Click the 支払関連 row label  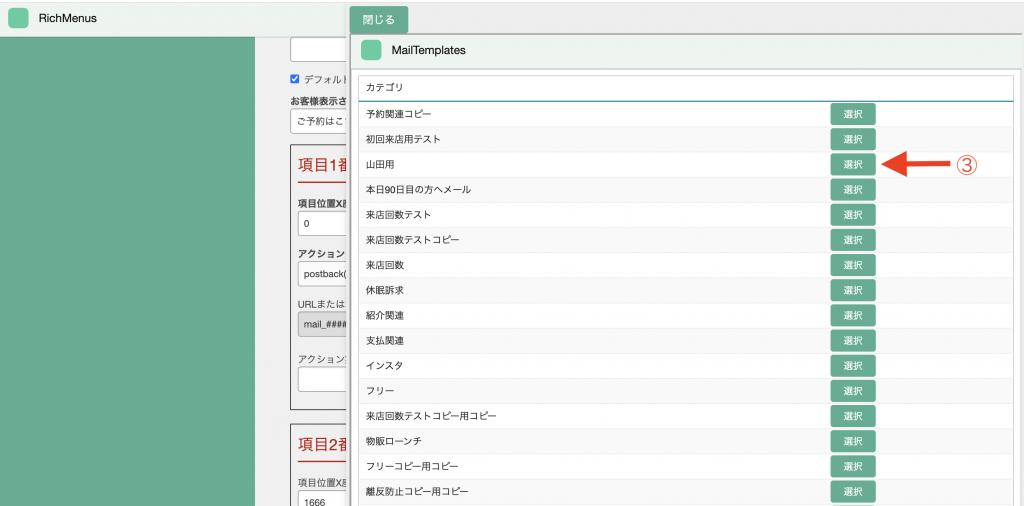coord(385,341)
